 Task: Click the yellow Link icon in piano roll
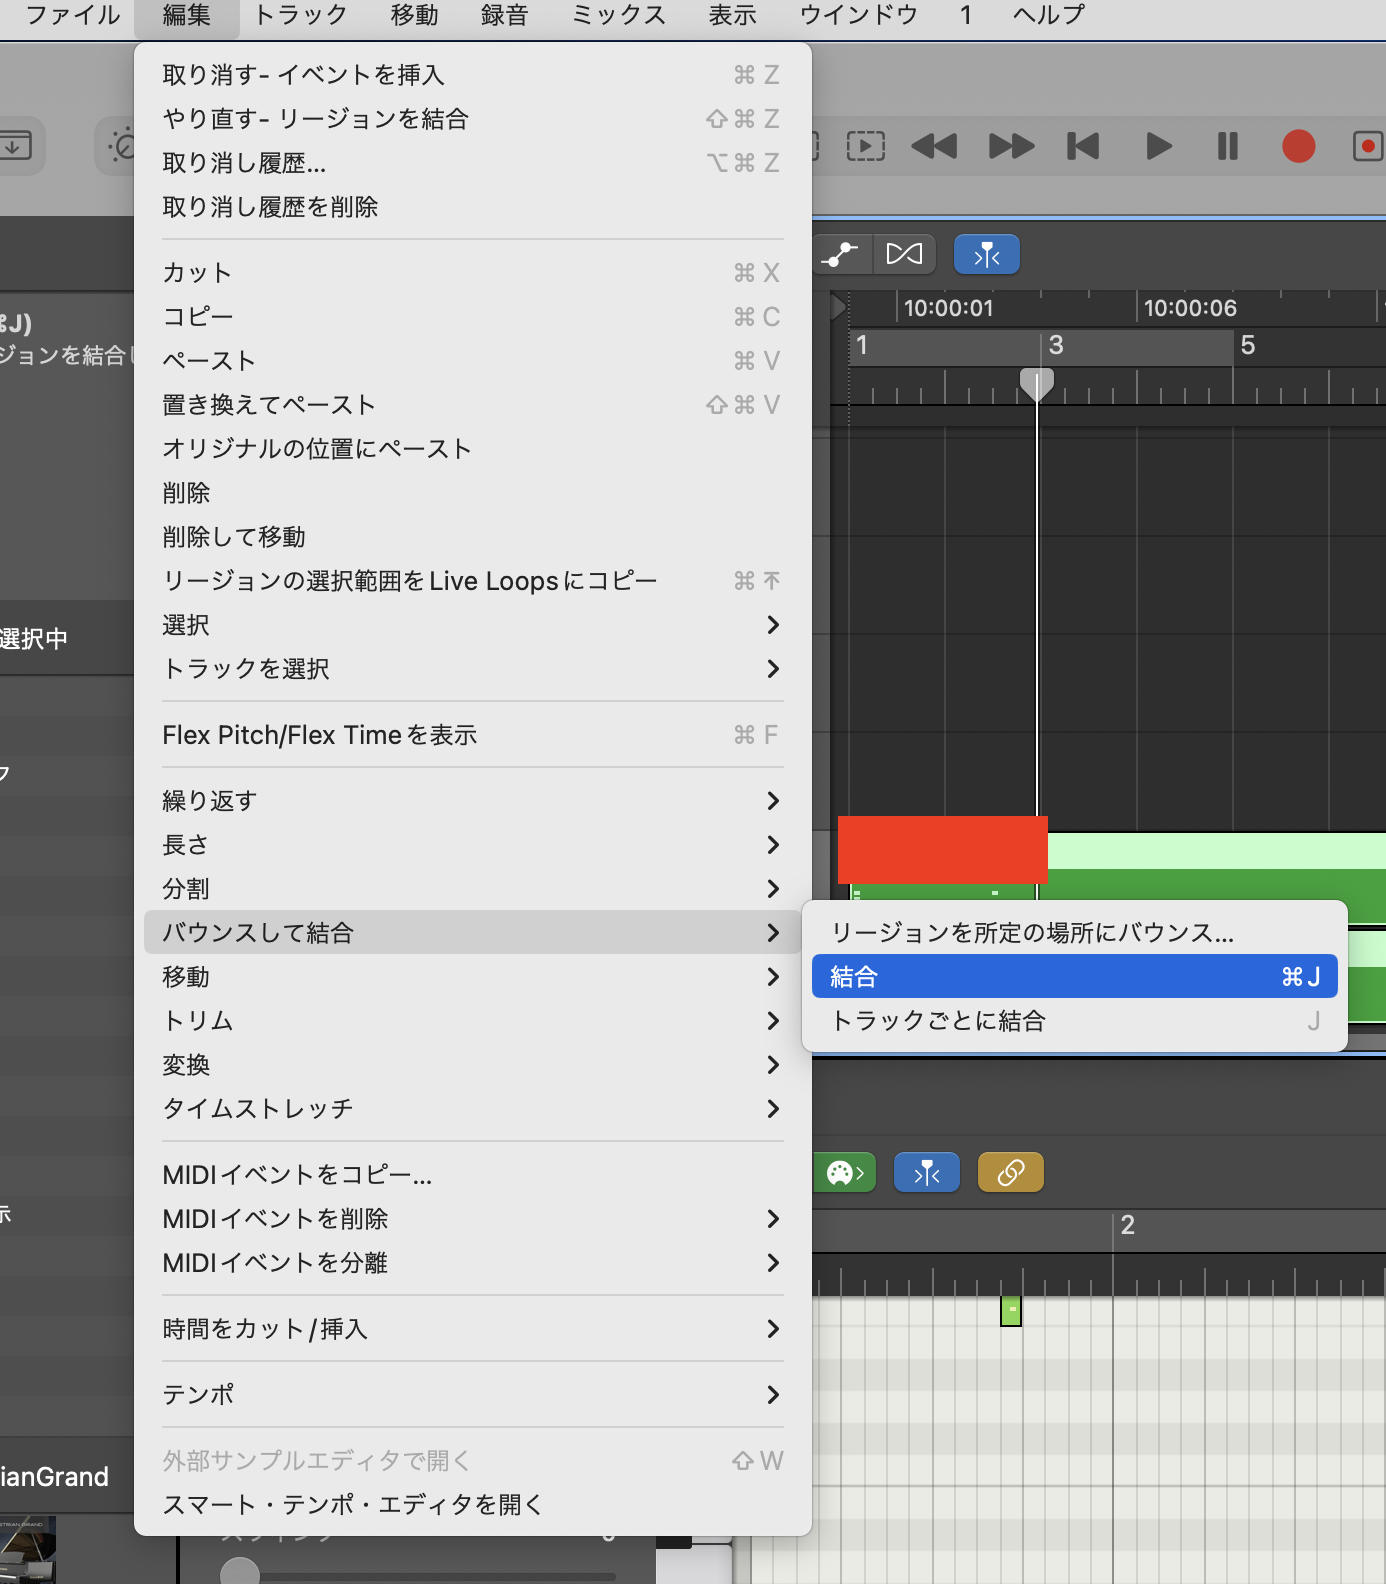1010,1172
